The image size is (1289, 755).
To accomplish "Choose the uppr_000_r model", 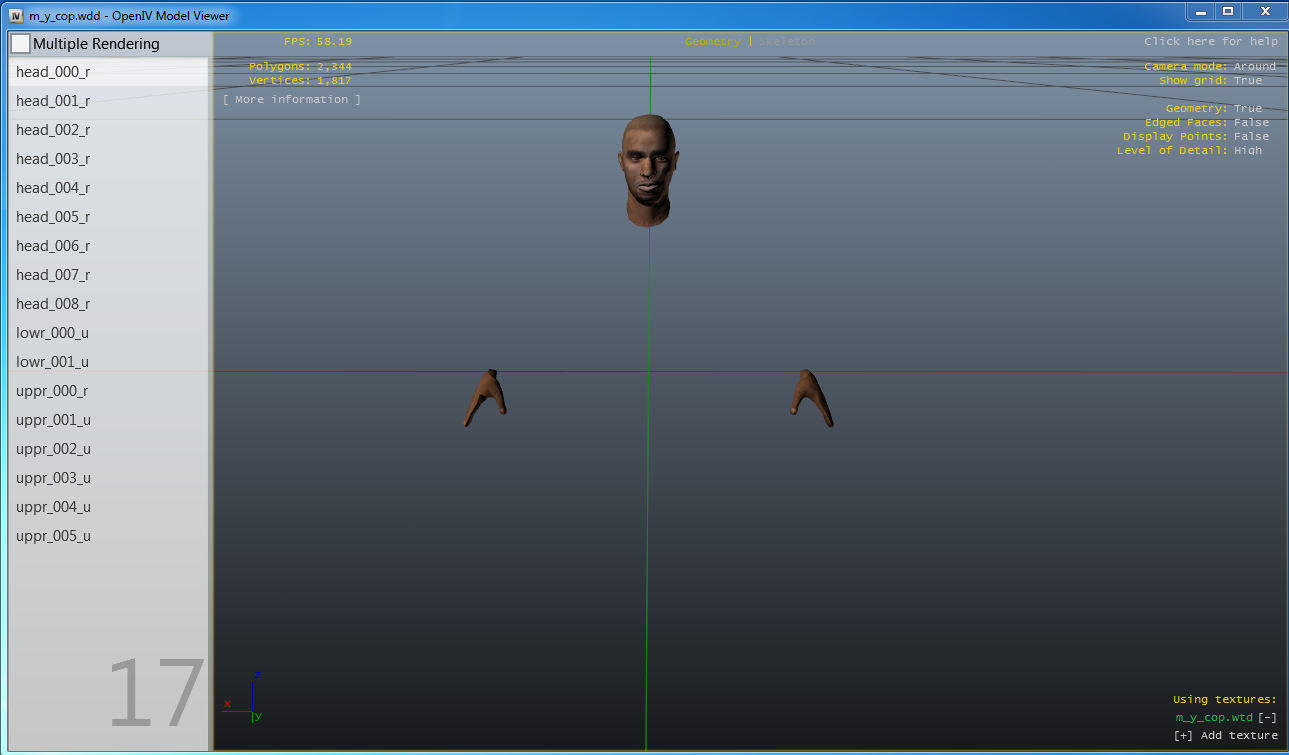I will point(108,391).
